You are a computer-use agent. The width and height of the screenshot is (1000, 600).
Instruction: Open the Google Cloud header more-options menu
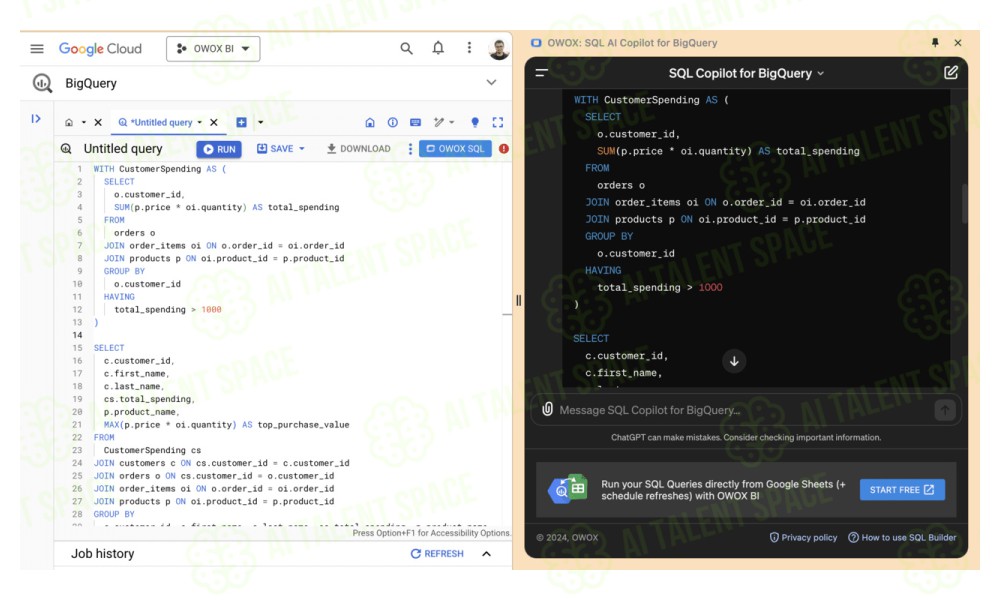pos(469,48)
